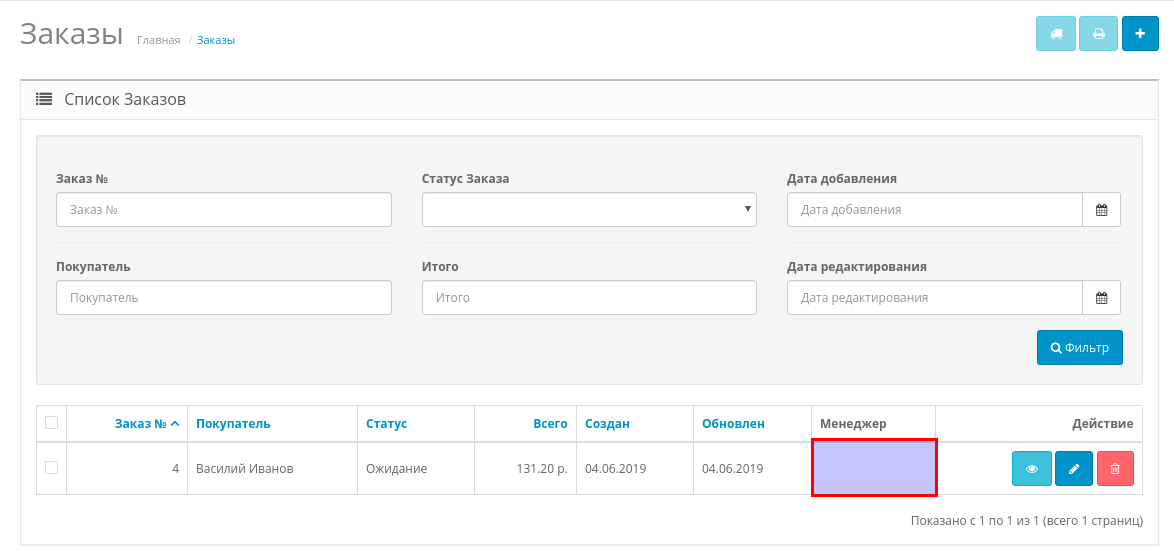Open calendar for Дата добавления
The width and height of the screenshot is (1174, 554).
pyautogui.click(x=1101, y=210)
